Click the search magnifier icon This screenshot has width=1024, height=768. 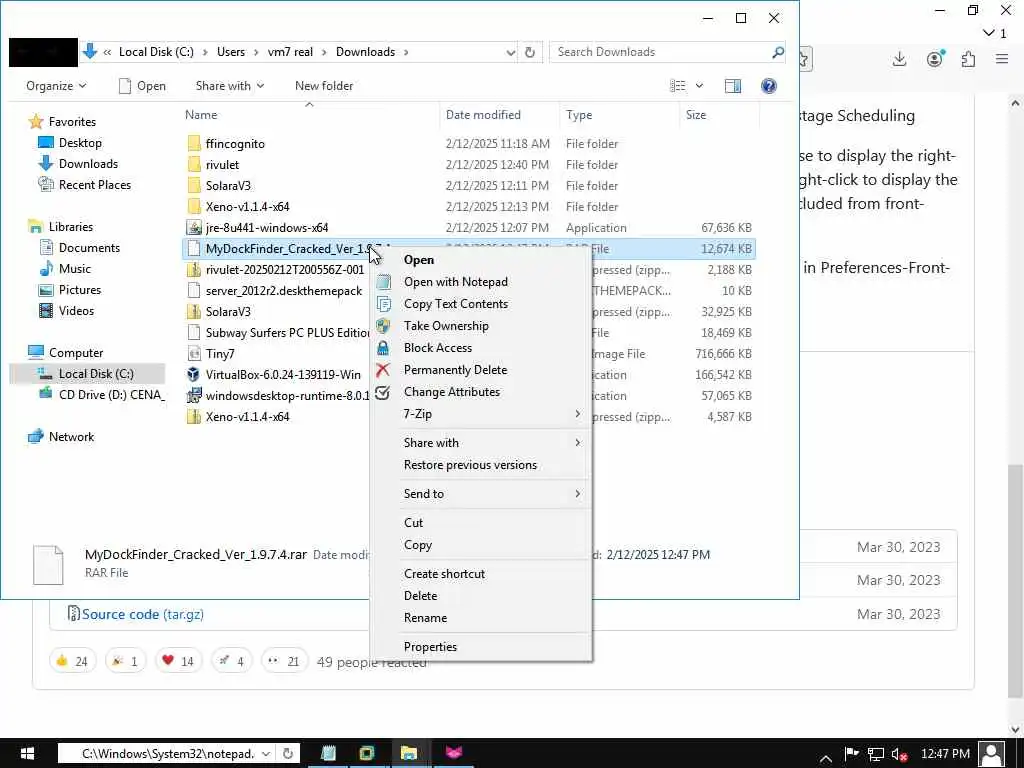coord(777,52)
